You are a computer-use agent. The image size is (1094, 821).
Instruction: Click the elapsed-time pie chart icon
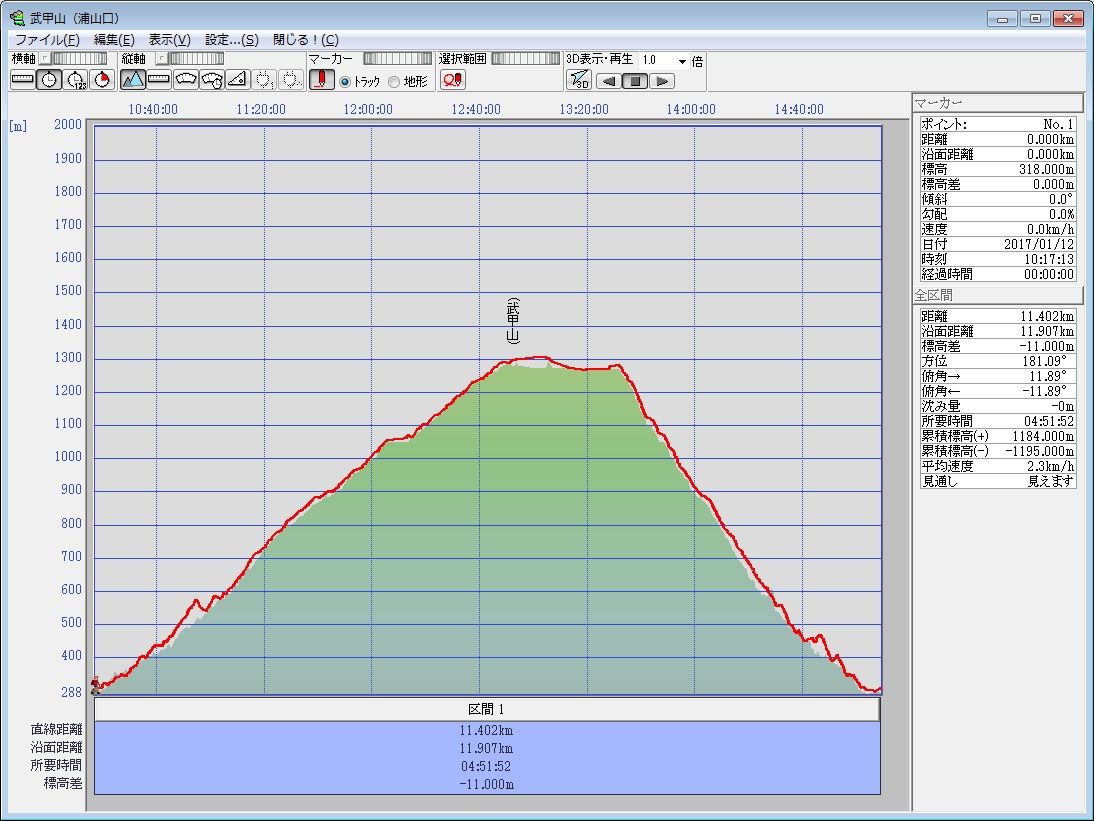coord(101,80)
